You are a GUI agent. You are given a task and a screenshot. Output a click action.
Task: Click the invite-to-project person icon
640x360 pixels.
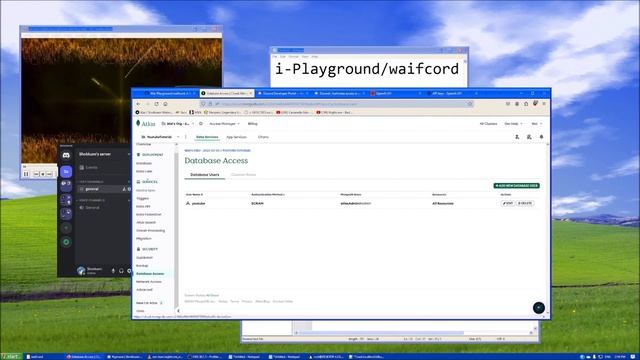(517, 137)
